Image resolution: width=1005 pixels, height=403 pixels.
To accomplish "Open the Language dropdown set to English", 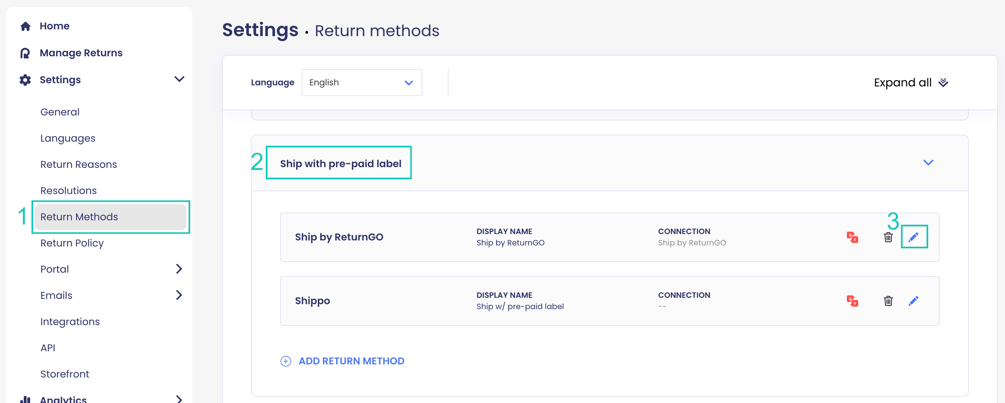I will (x=362, y=83).
